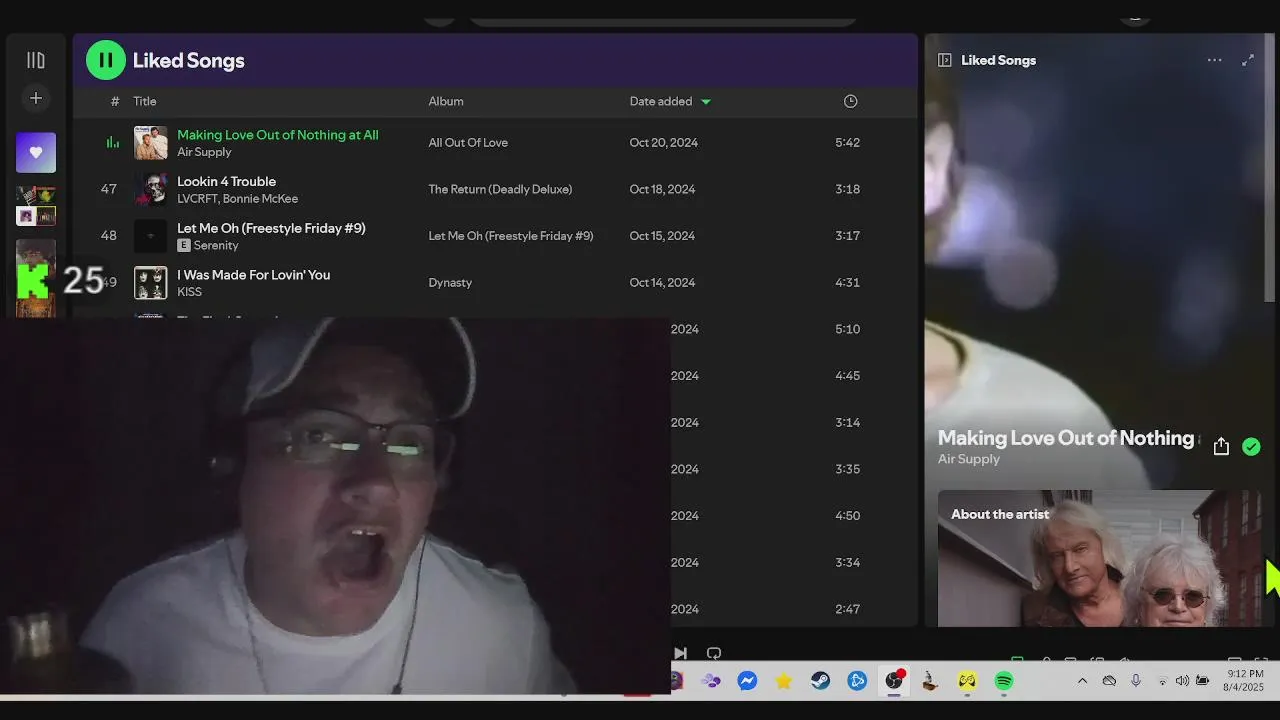Click the explicit E badge next to Serenity
This screenshot has width=1280, height=720.
click(184, 245)
